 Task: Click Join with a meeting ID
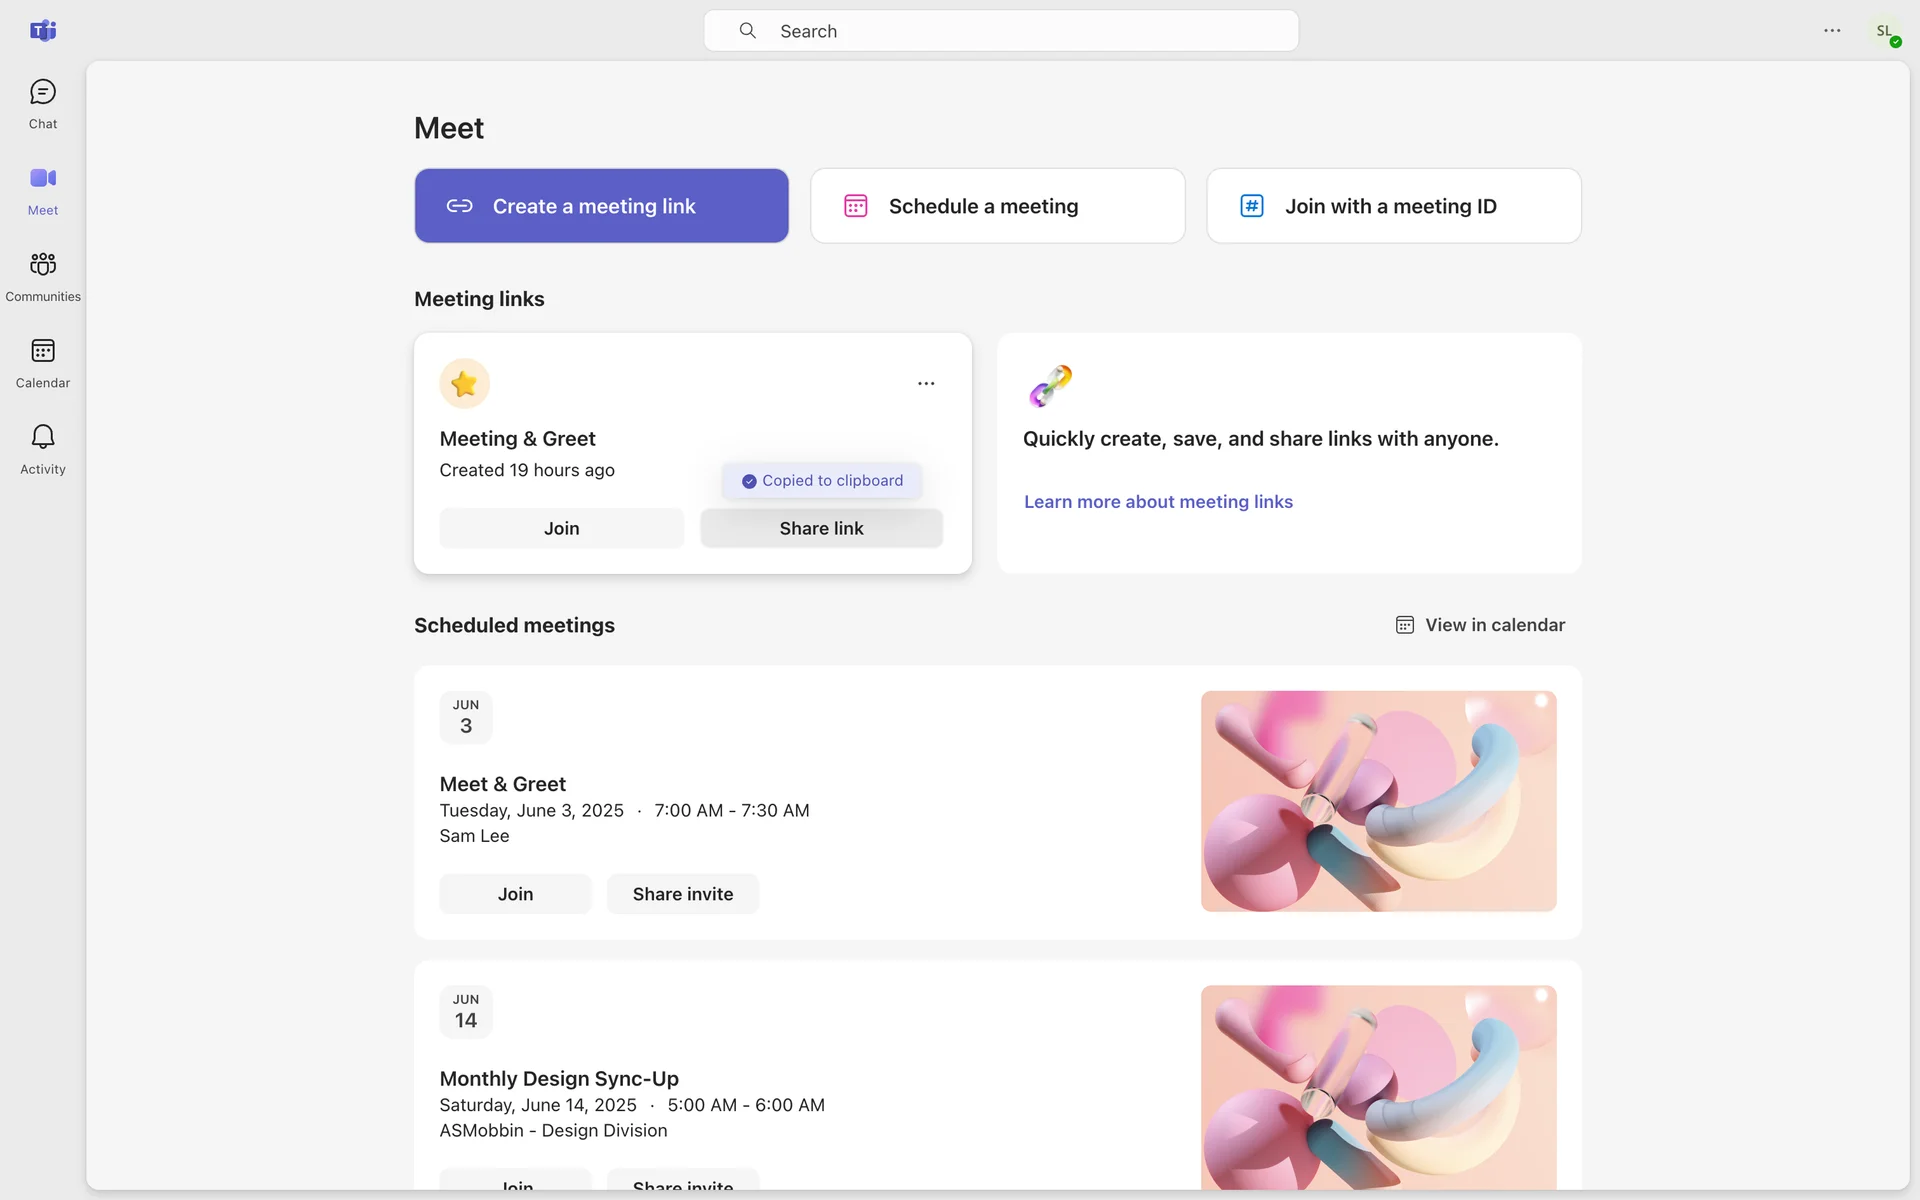1393,206
